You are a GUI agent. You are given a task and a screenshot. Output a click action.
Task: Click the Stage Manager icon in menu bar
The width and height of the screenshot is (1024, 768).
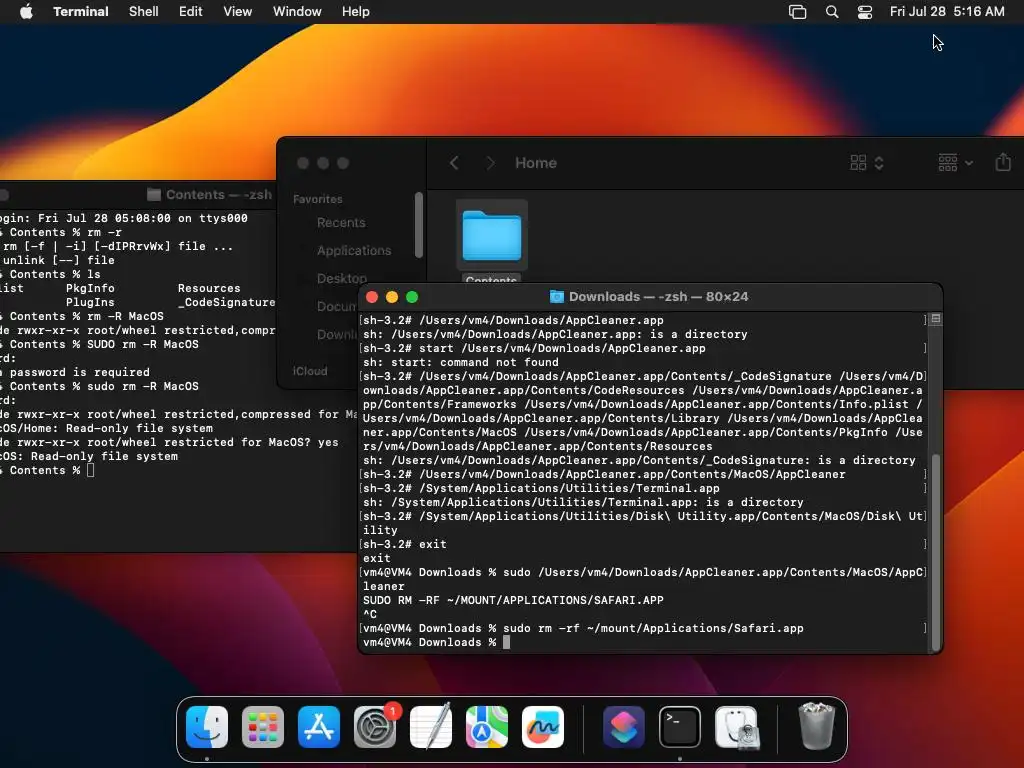coord(797,12)
